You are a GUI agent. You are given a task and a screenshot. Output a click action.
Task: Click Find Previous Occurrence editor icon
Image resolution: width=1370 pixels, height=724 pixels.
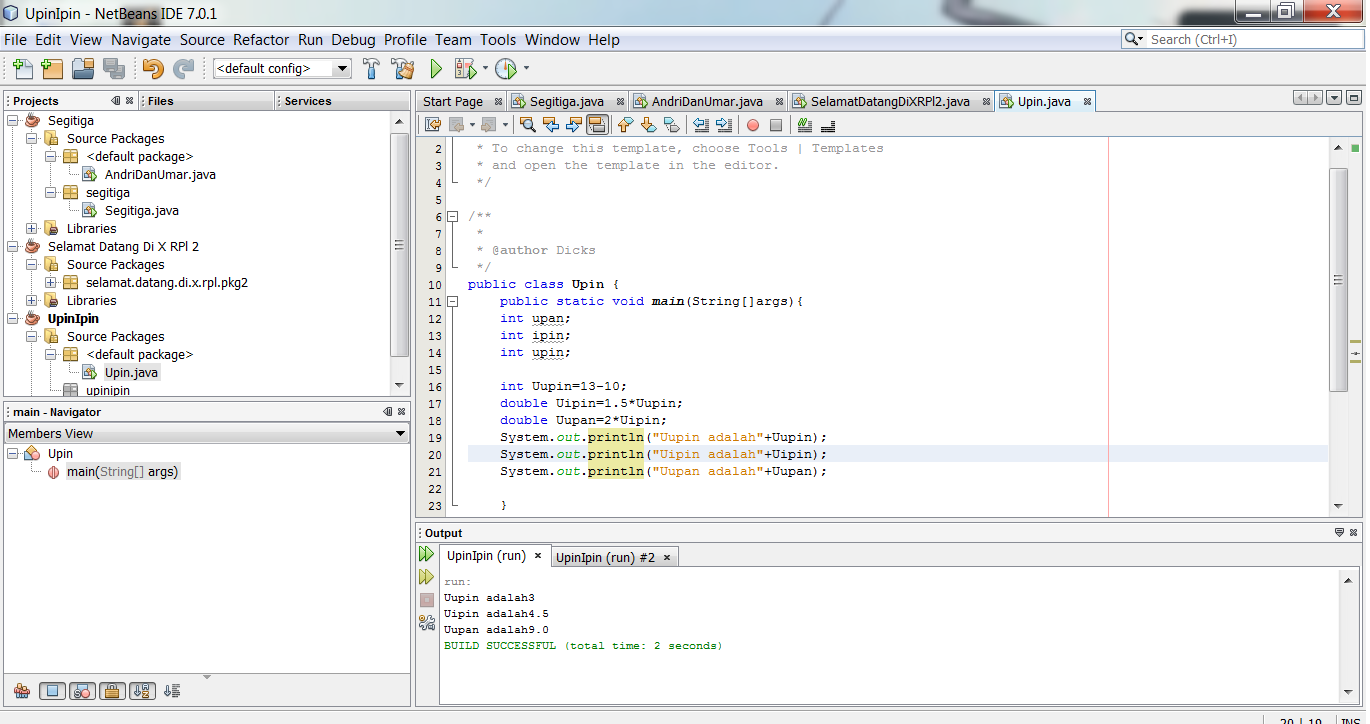pyautogui.click(x=551, y=125)
